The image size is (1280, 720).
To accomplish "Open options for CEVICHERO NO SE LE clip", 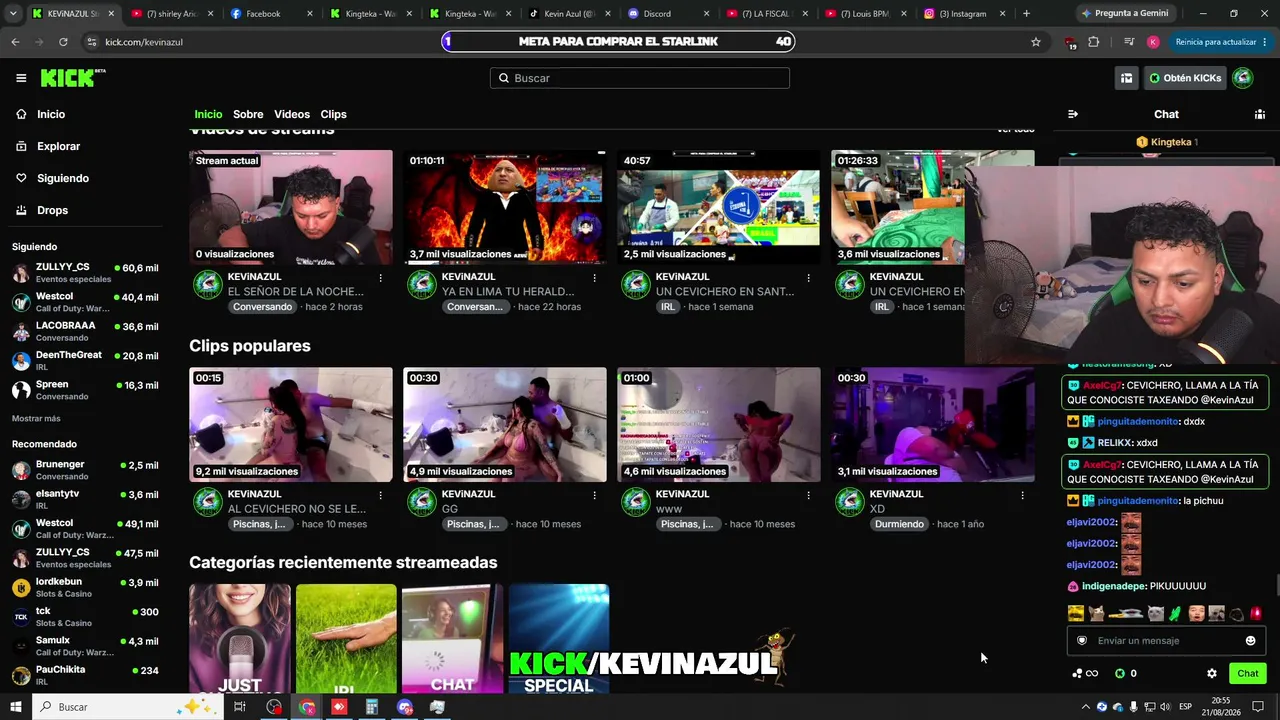I will (x=380, y=495).
